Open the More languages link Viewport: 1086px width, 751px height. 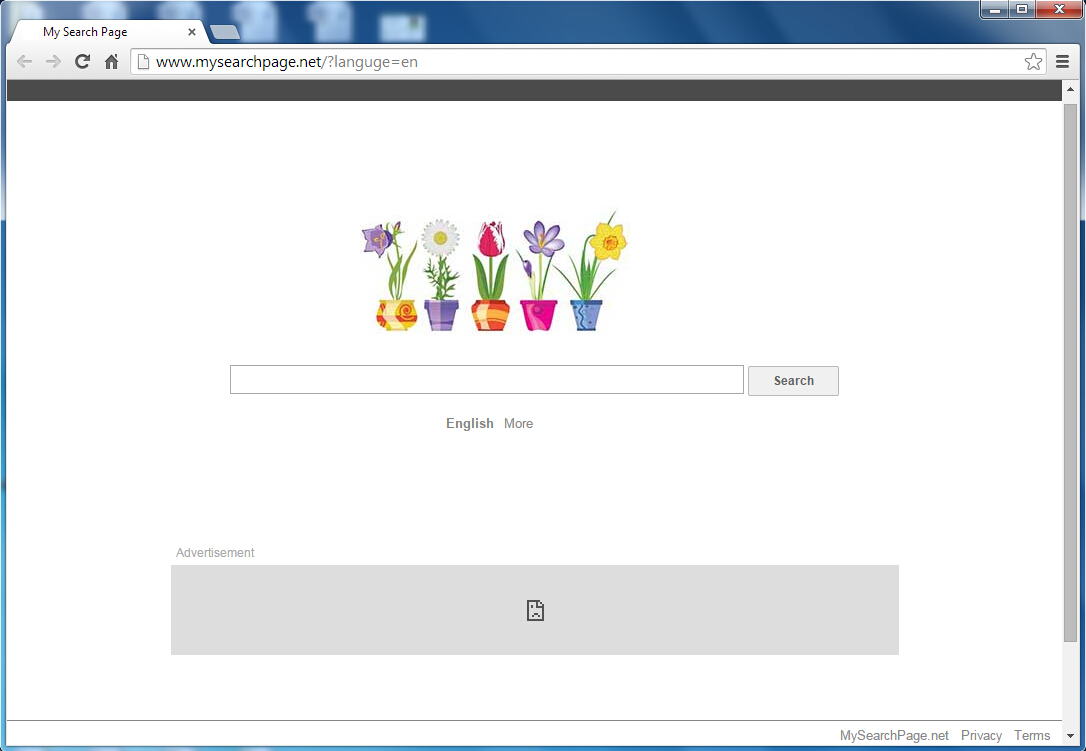pyautogui.click(x=519, y=423)
